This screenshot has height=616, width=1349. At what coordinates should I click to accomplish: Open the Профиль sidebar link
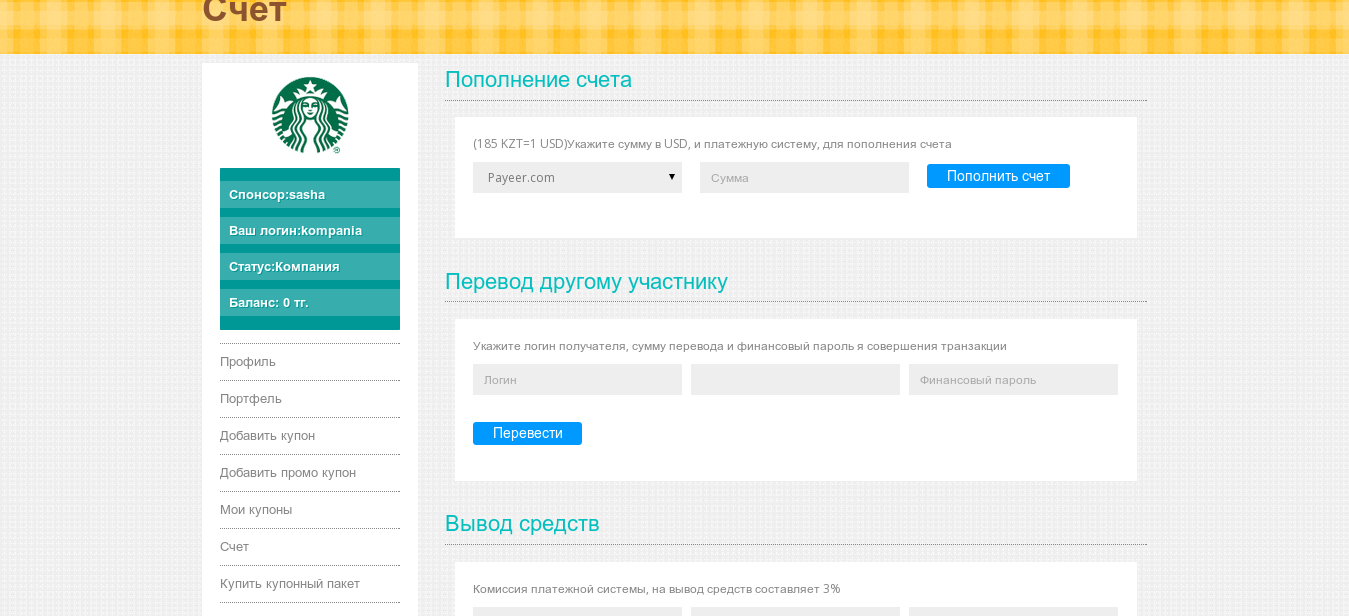point(248,362)
